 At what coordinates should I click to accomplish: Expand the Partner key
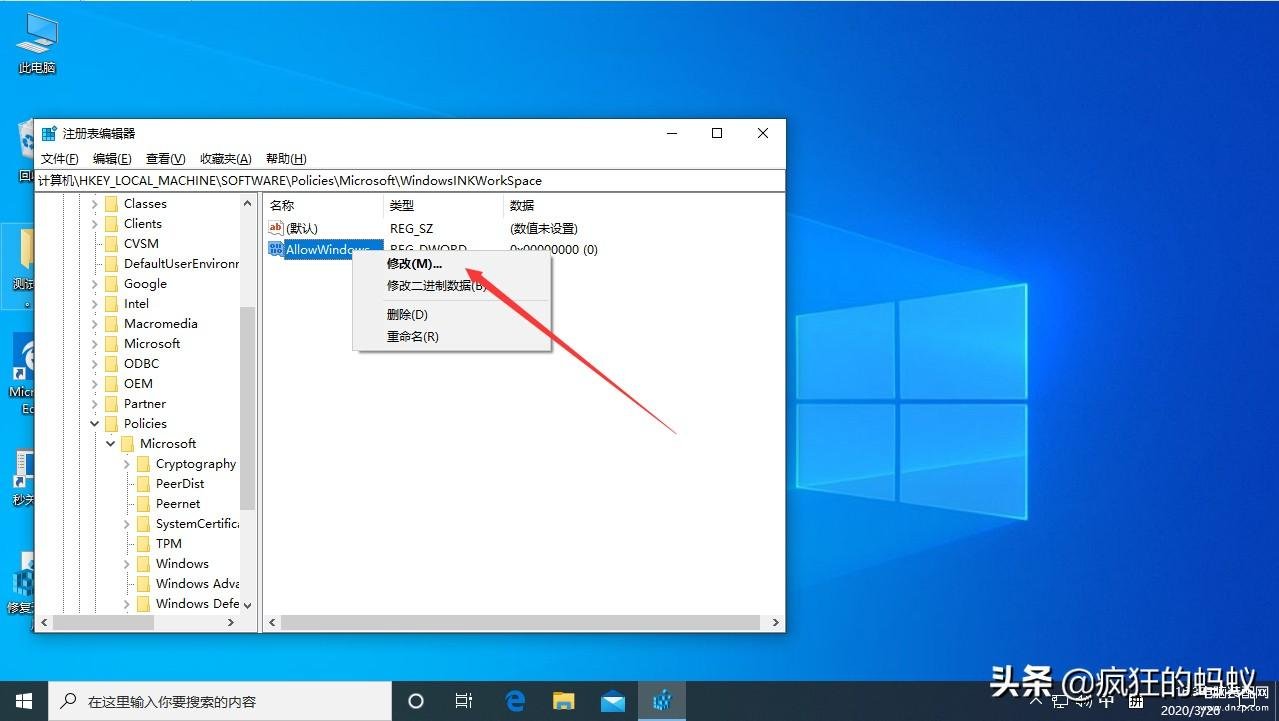(x=95, y=404)
